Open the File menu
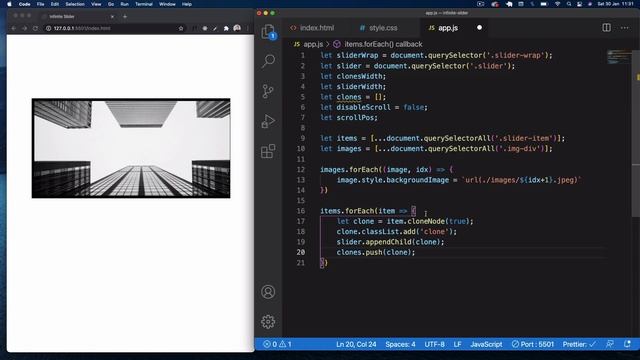 [40, 4]
